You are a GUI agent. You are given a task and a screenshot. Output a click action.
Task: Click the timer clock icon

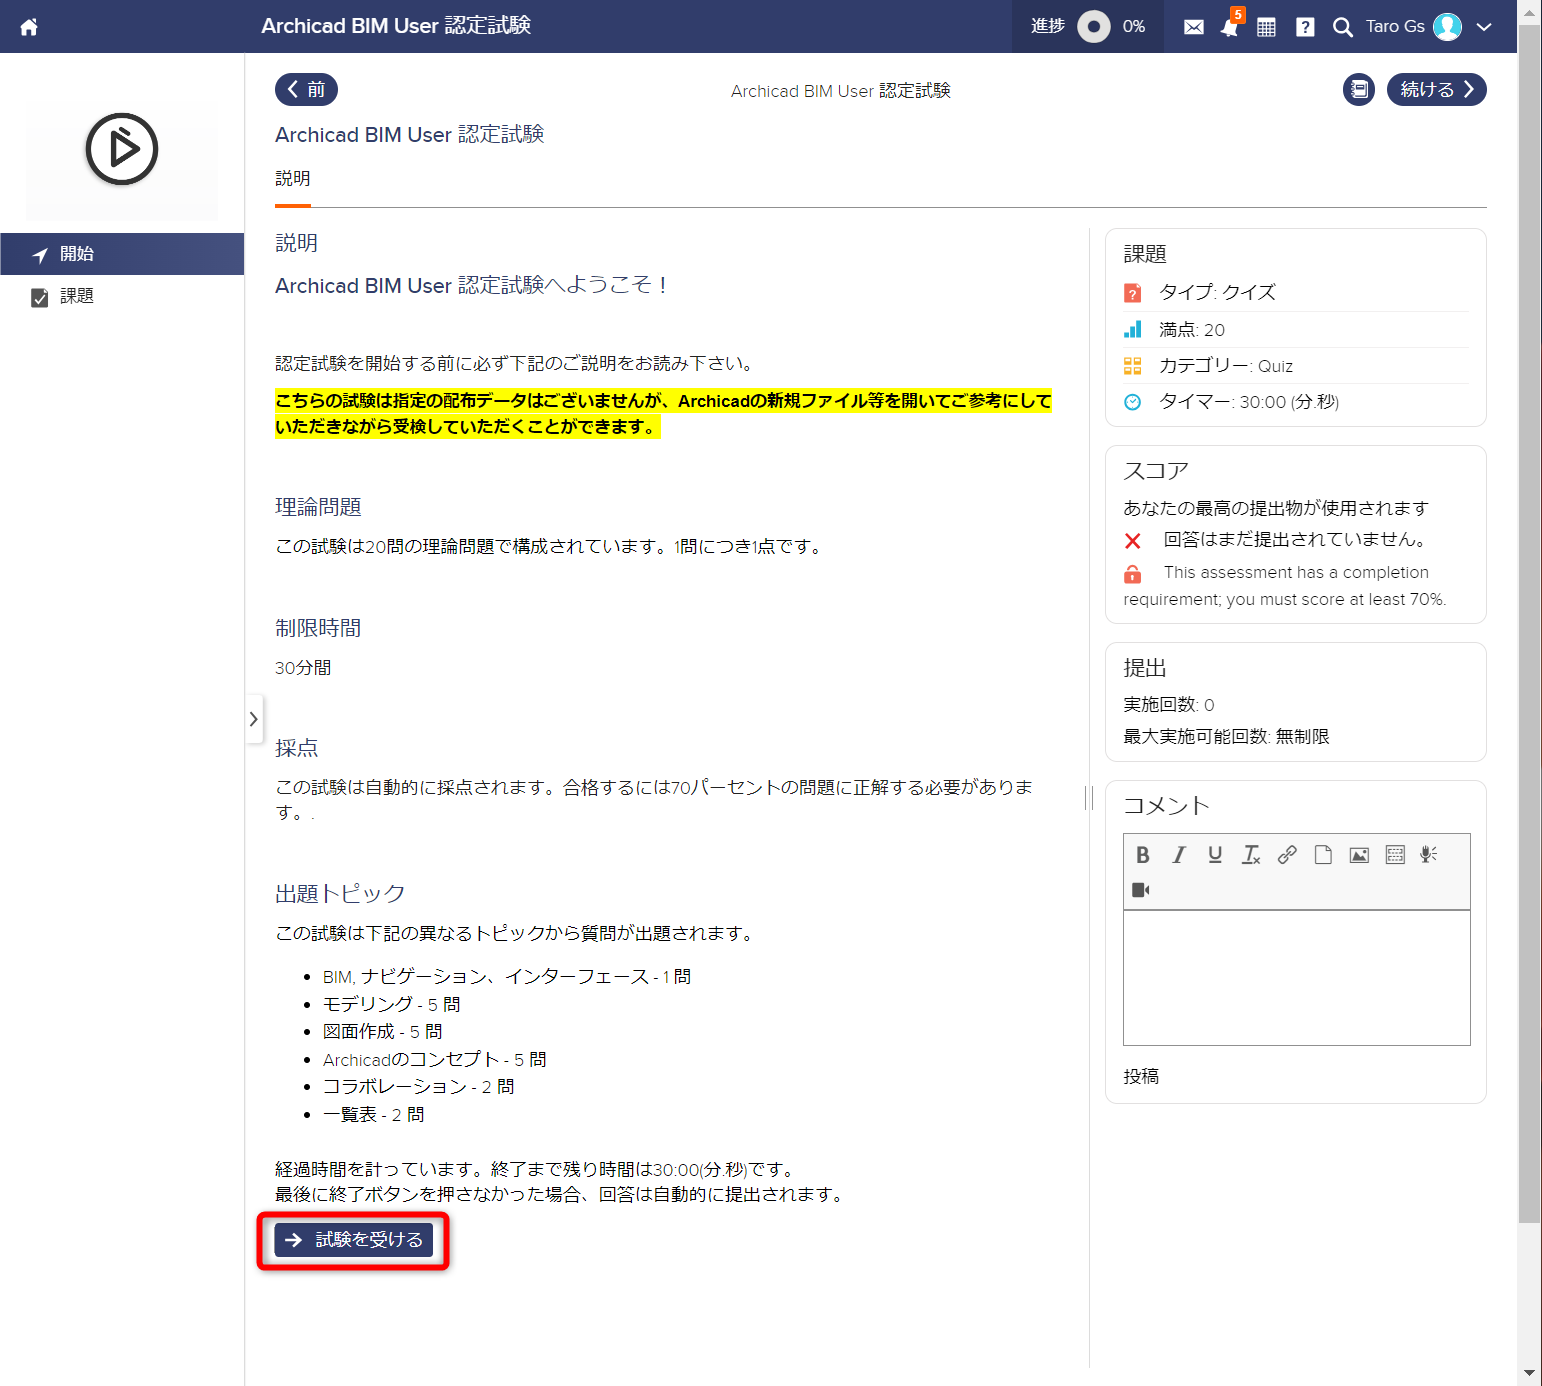pyautogui.click(x=1132, y=402)
